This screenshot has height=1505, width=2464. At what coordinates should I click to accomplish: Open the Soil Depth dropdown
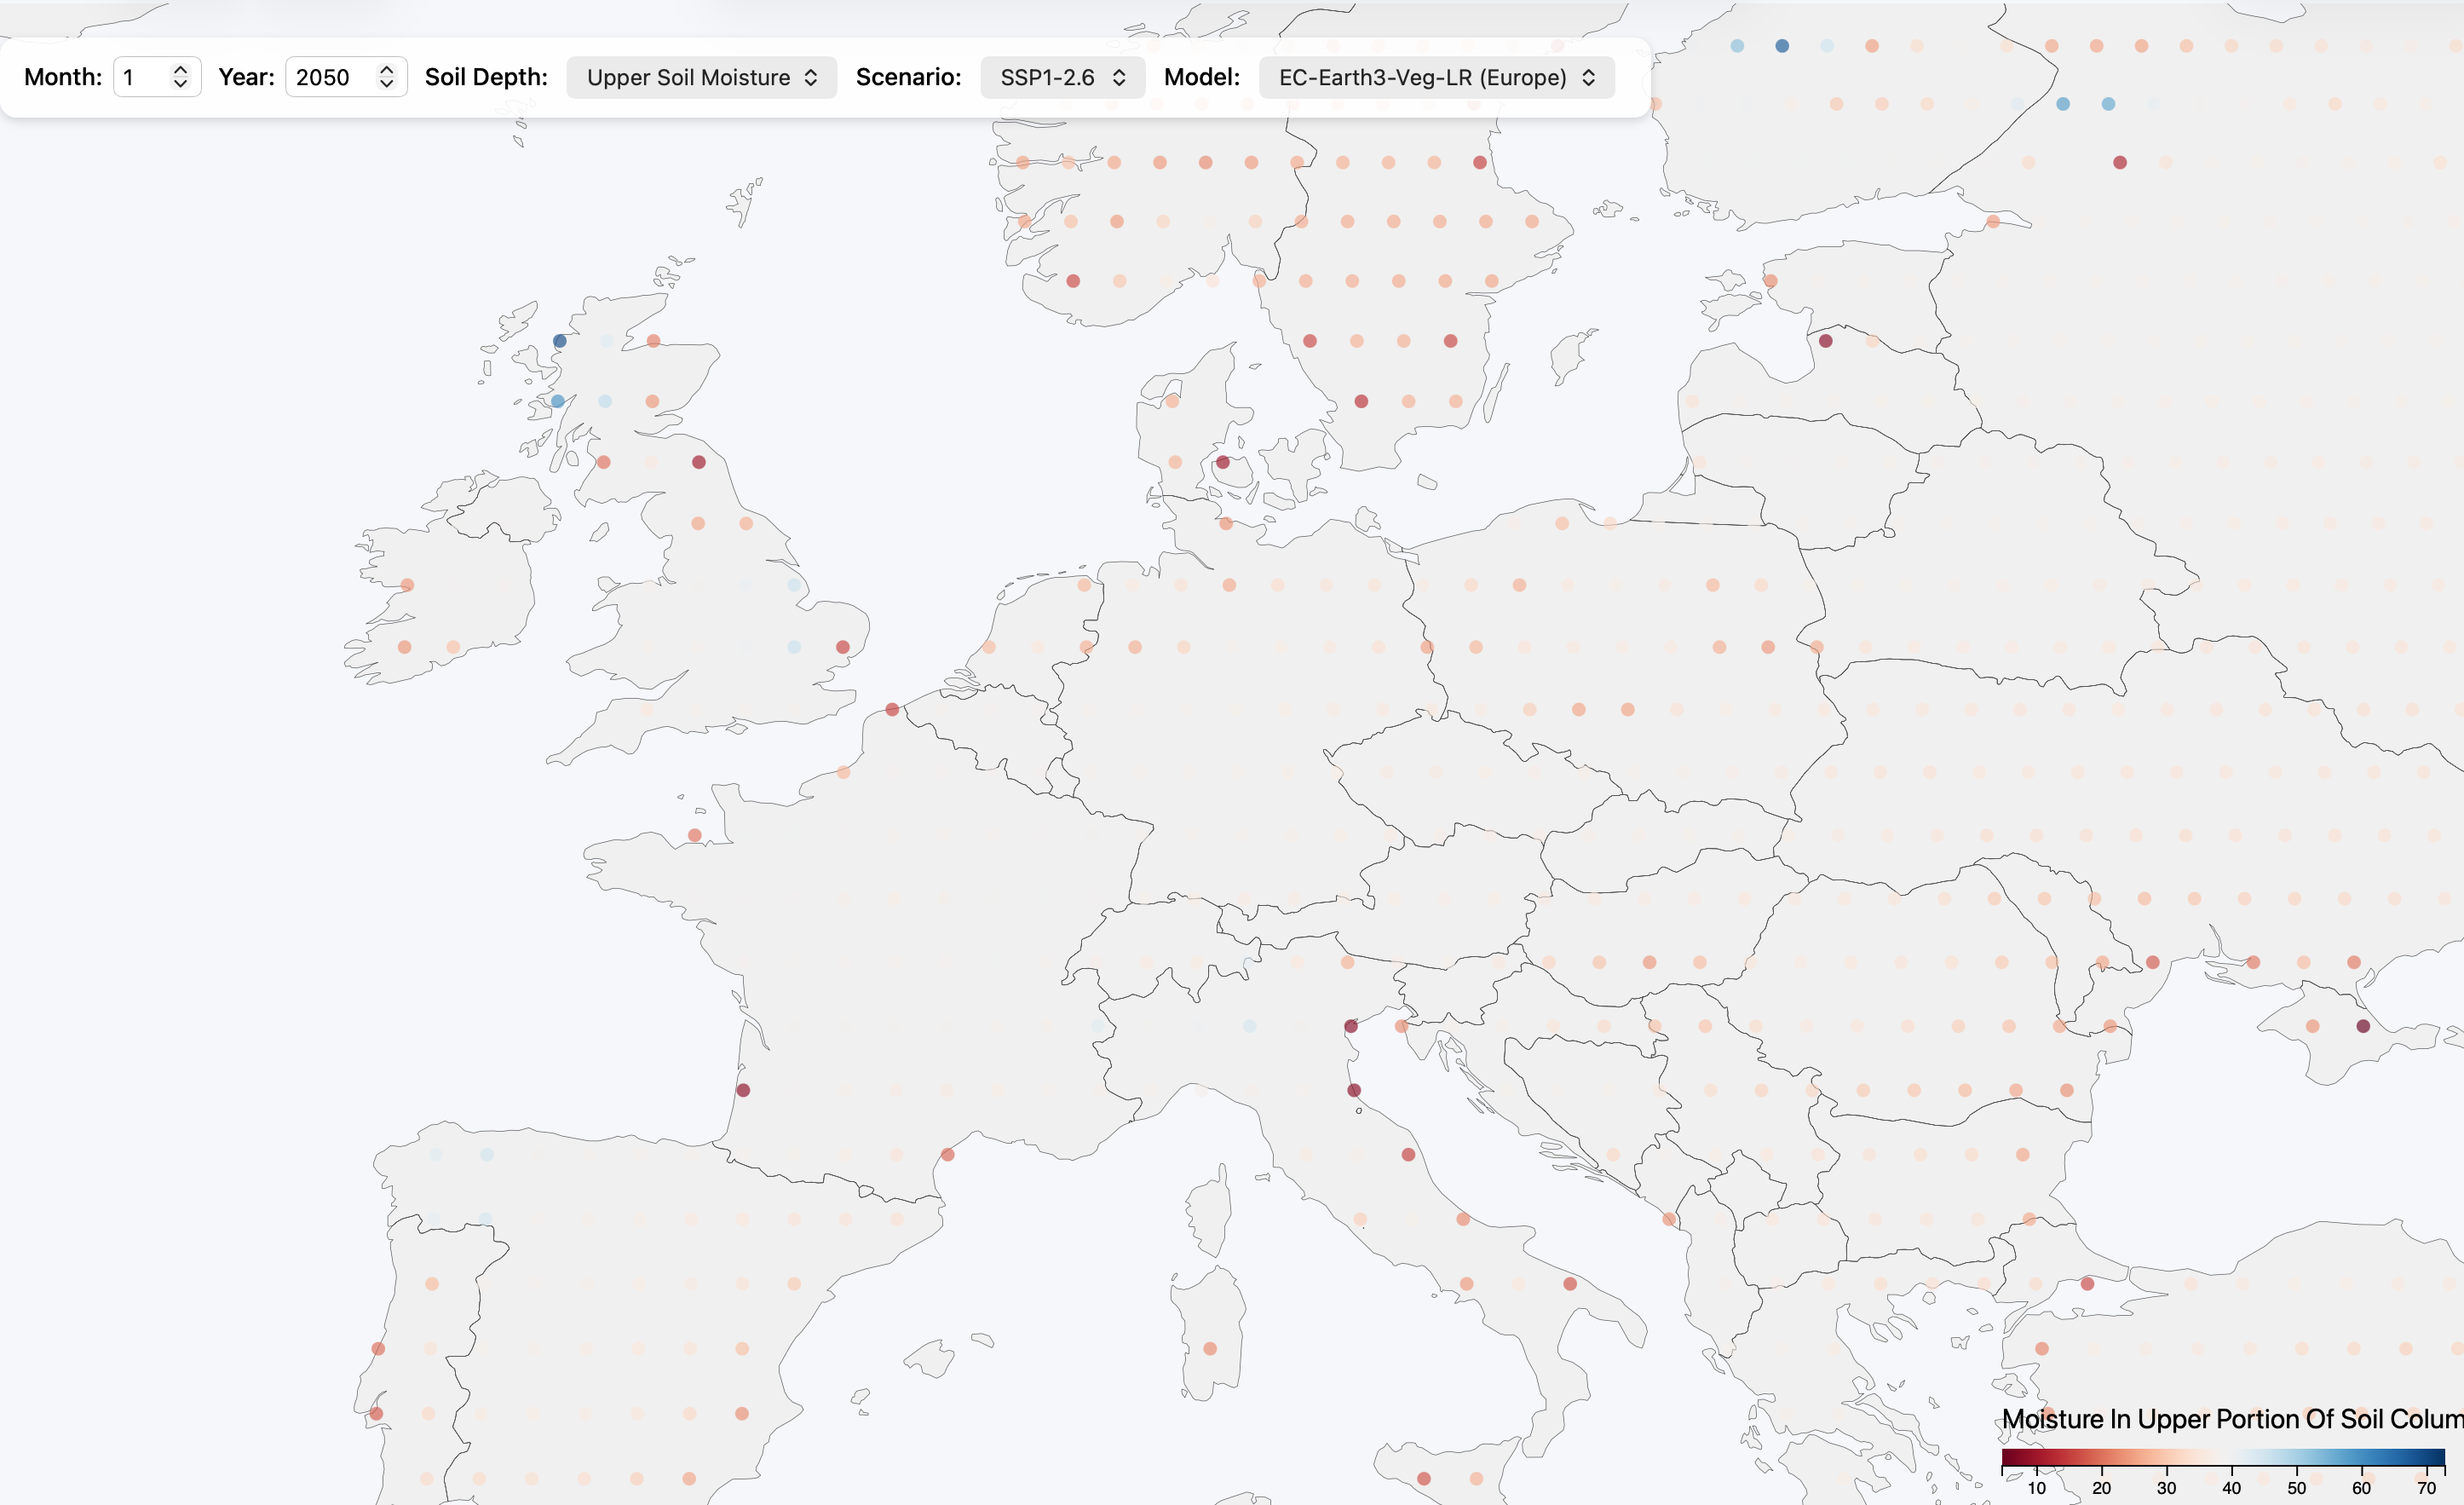(701, 77)
